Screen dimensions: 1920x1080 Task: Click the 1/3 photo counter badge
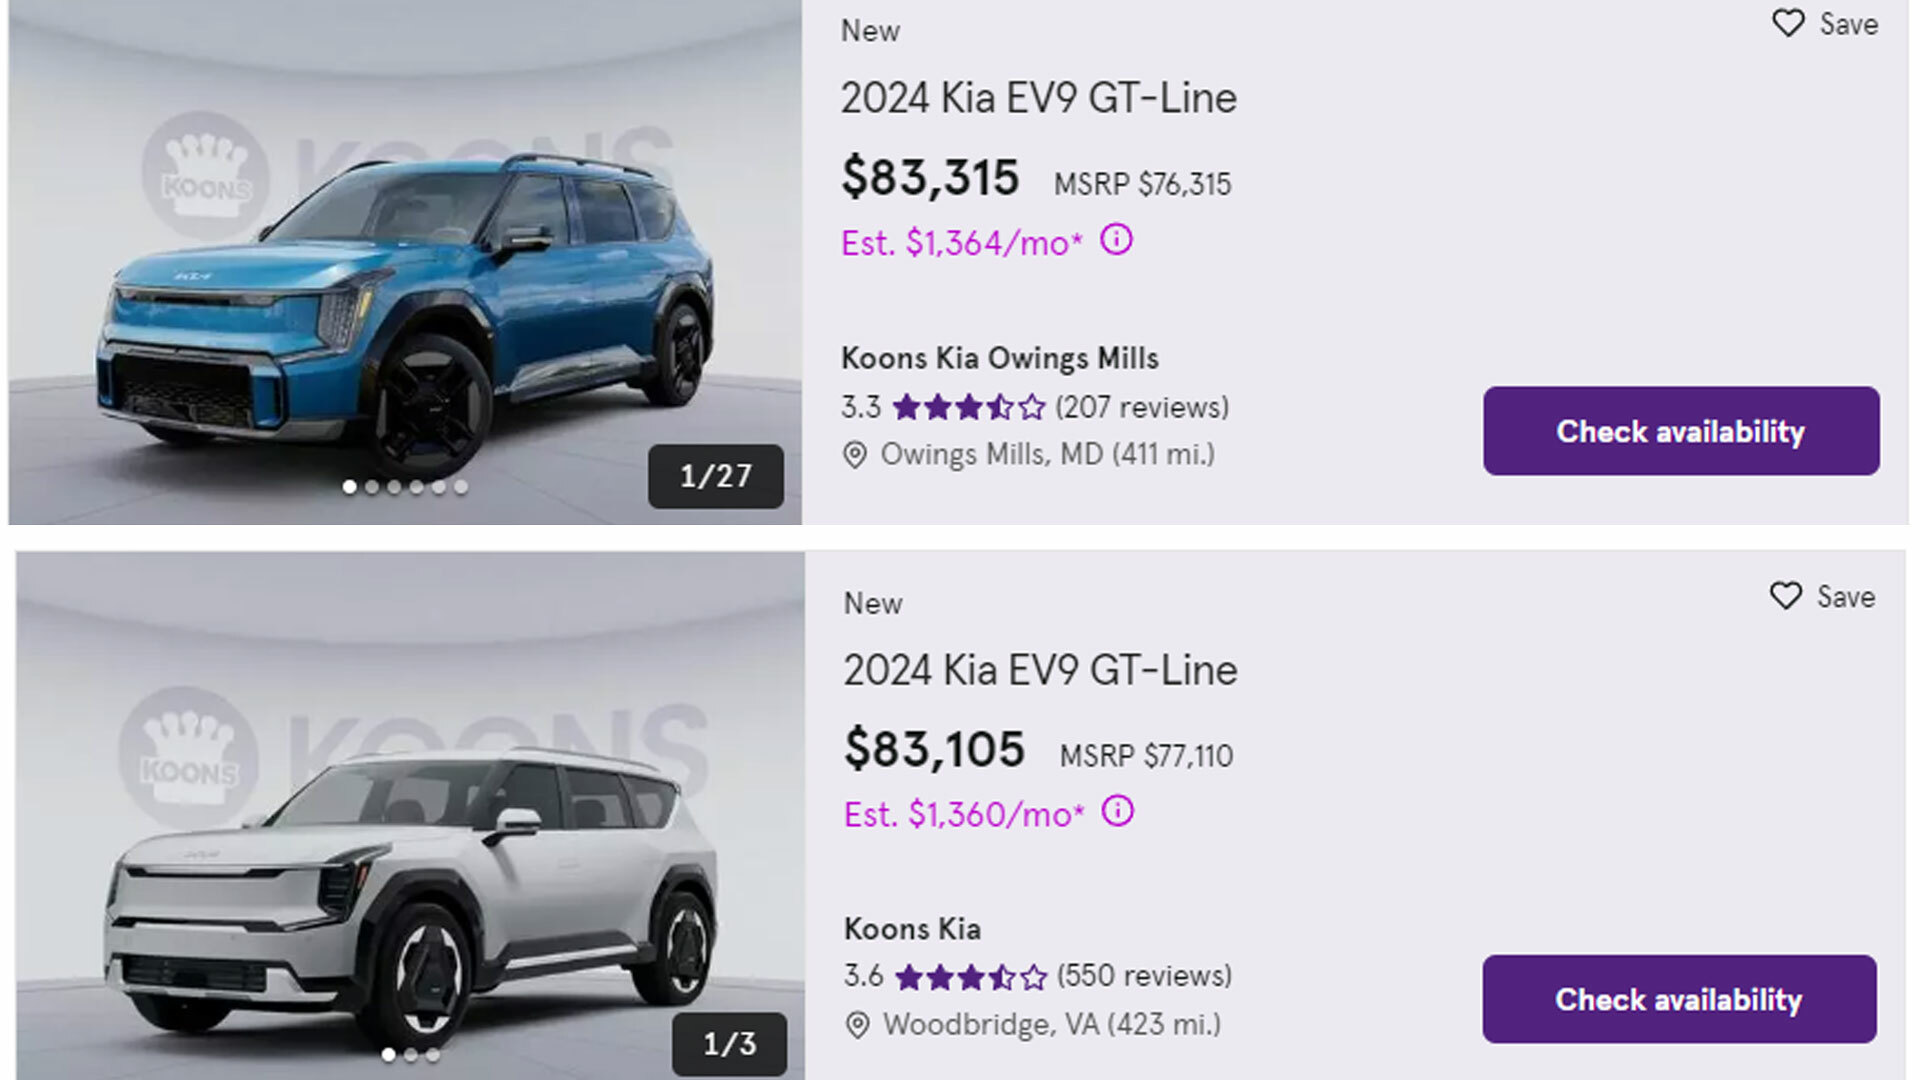pos(729,1044)
